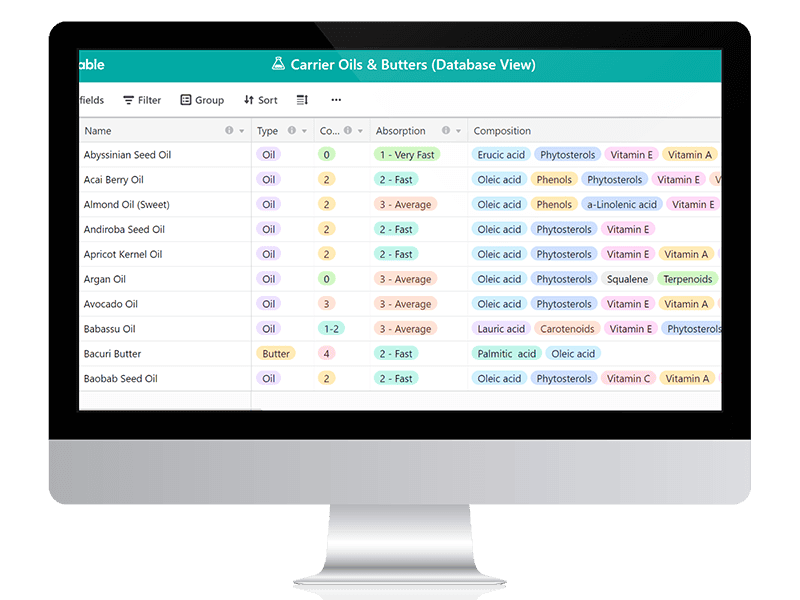Open the Absorption column dropdown arrow
Screen dimensions: 800x600
pos(458,131)
